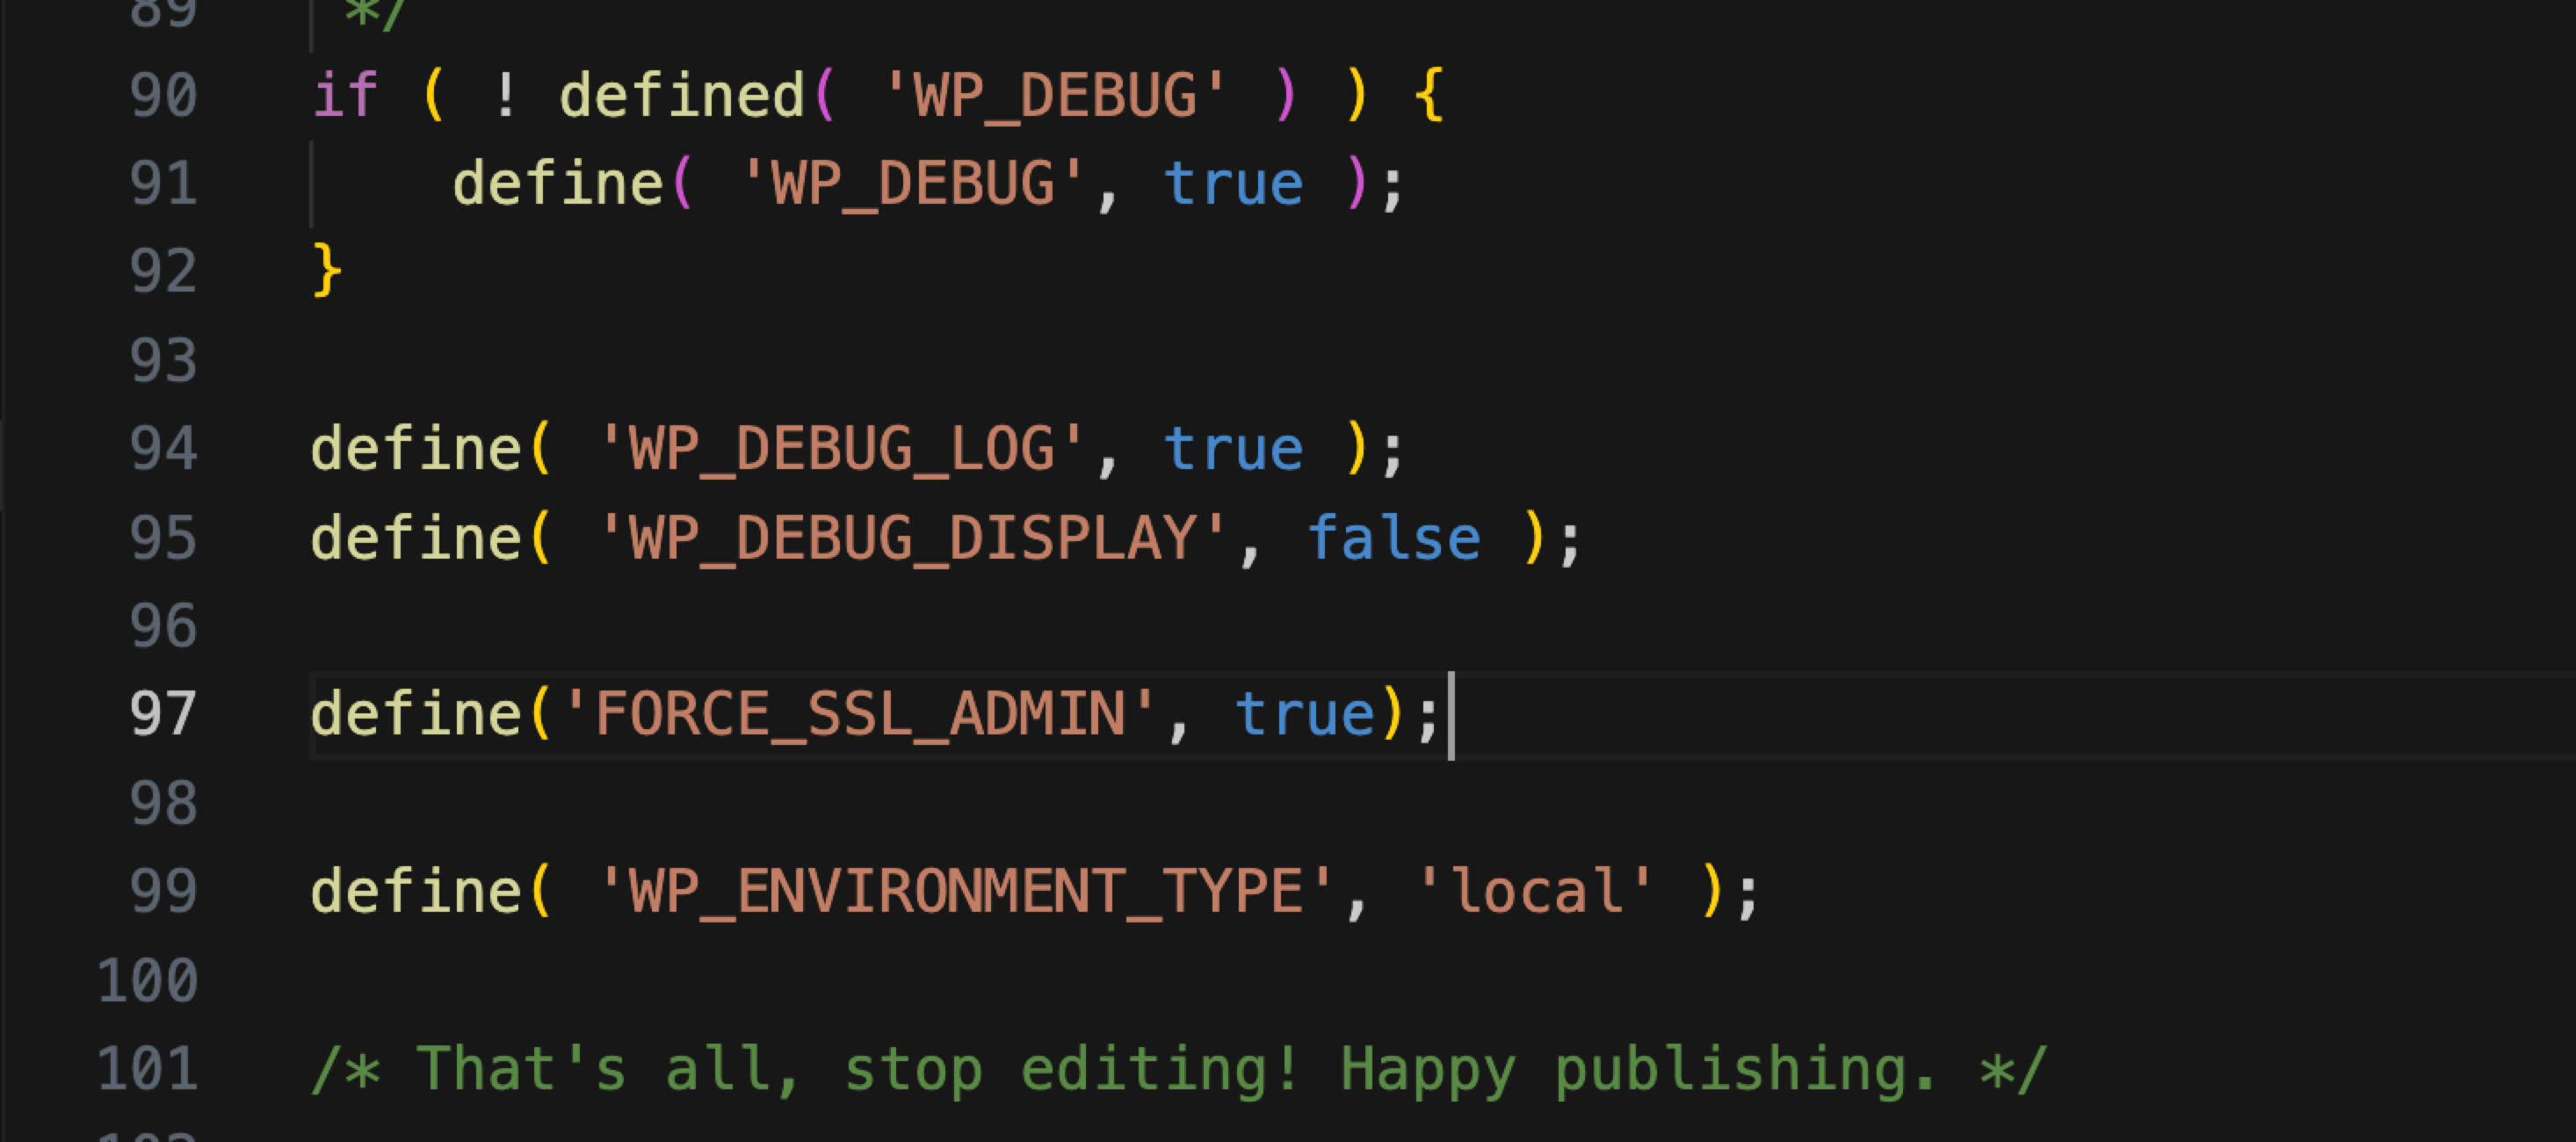Click line number 101 in the gutter
This screenshot has height=1142, width=2576.
148,1069
